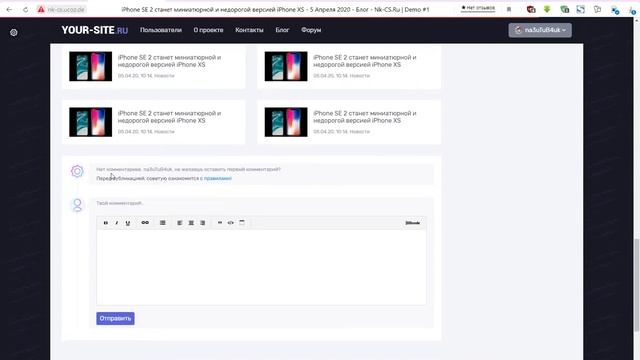Image resolution: width=640 pixels, height=360 pixels.
Task: Toggle bold formatting in comment editor
Action: [x=106, y=223]
